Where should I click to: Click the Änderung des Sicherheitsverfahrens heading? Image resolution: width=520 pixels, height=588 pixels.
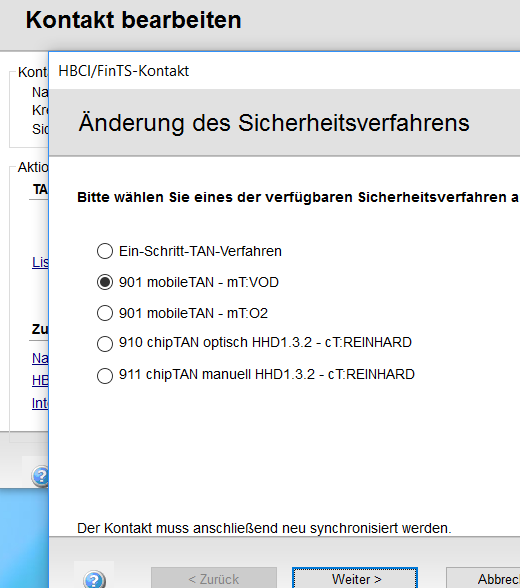274,123
